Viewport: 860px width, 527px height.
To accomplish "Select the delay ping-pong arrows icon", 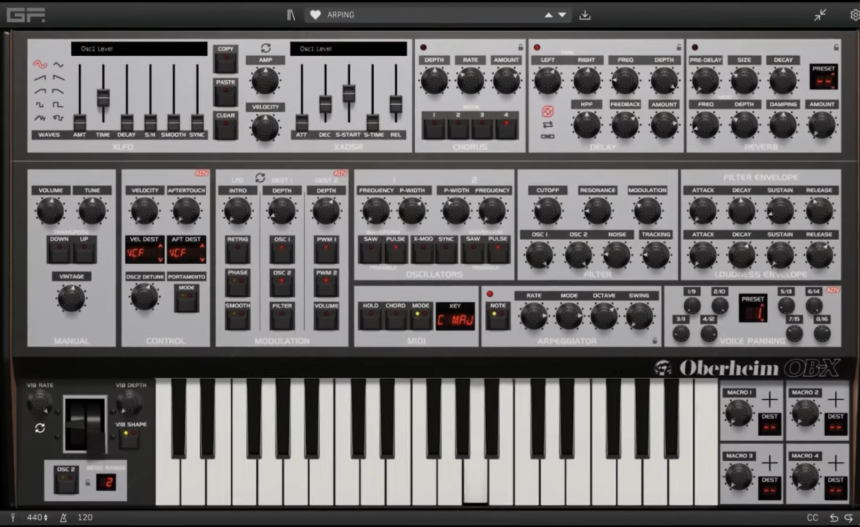I will (547, 126).
